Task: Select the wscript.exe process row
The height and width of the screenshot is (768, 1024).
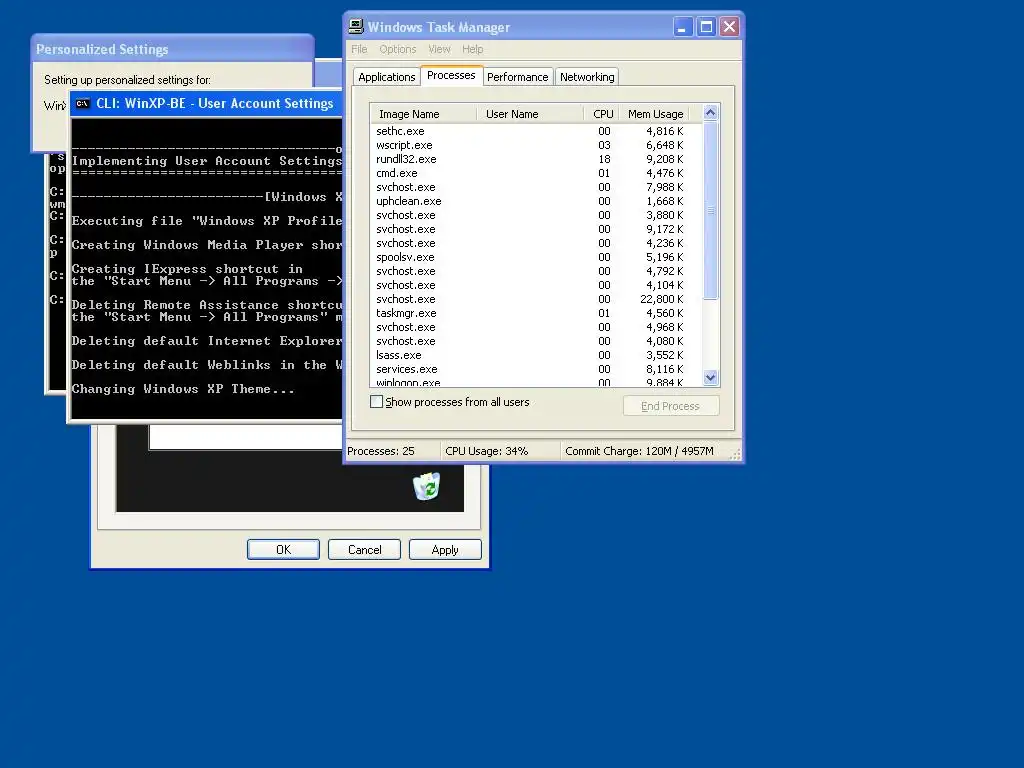Action: pos(536,145)
